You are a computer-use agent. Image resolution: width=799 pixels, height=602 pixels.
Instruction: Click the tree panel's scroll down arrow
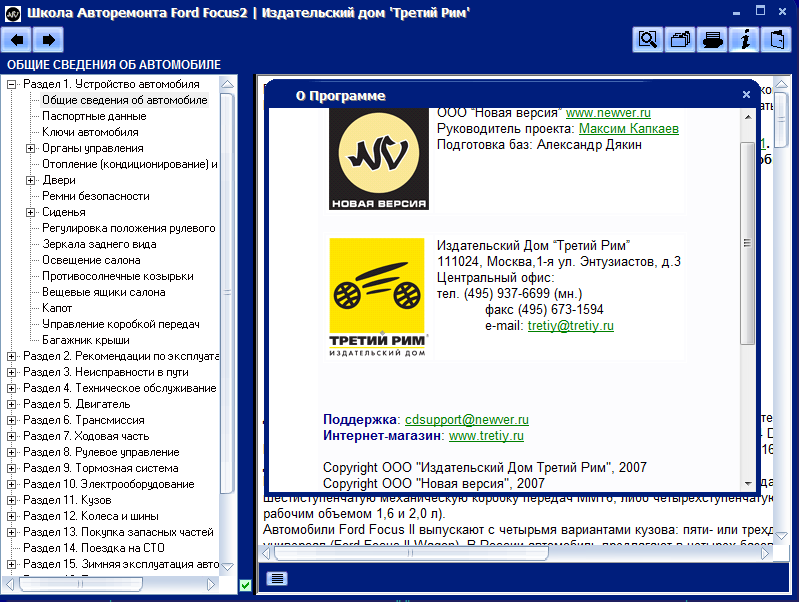pos(228,566)
